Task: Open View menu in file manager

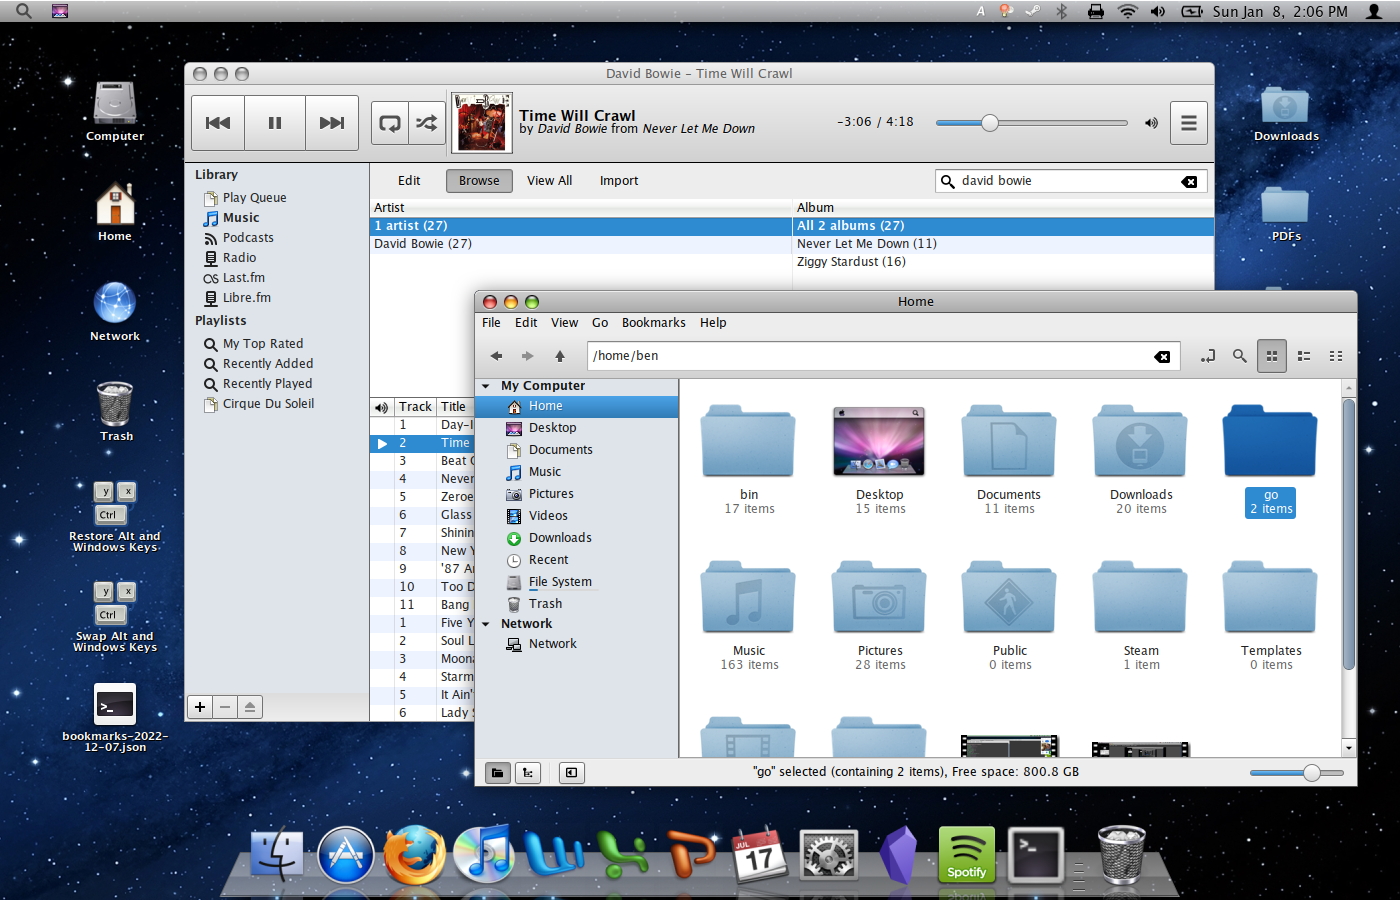Action: click(564, 323)
